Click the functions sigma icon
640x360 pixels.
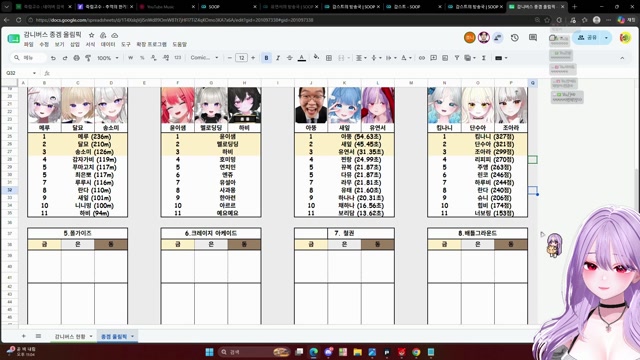[x=484, y=58]
